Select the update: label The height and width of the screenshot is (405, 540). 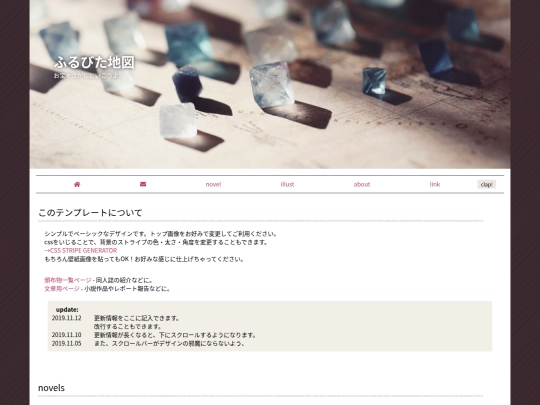pos(67,310)
